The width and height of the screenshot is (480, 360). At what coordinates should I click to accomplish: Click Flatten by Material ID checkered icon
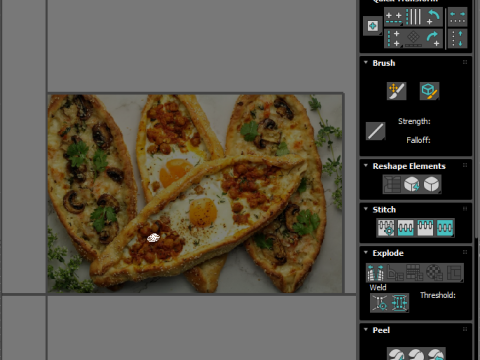pyautogui.click(x=434, y=273)
